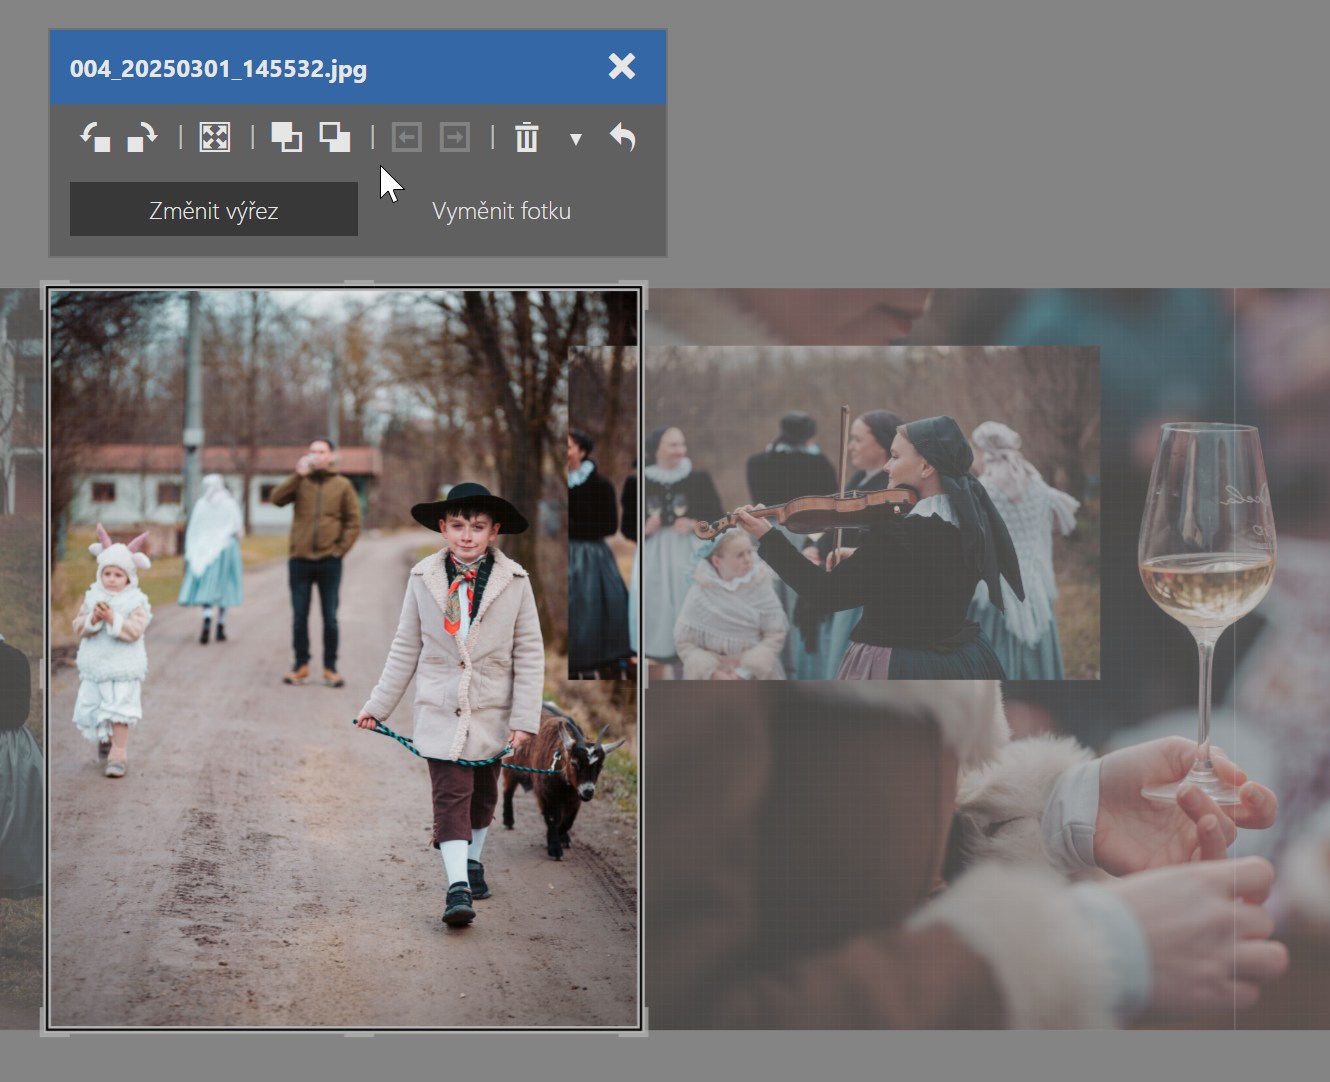Viewport: 1330px width, 1082px height.
Task: Delete the photo using the trash icon
Action: 527,138
